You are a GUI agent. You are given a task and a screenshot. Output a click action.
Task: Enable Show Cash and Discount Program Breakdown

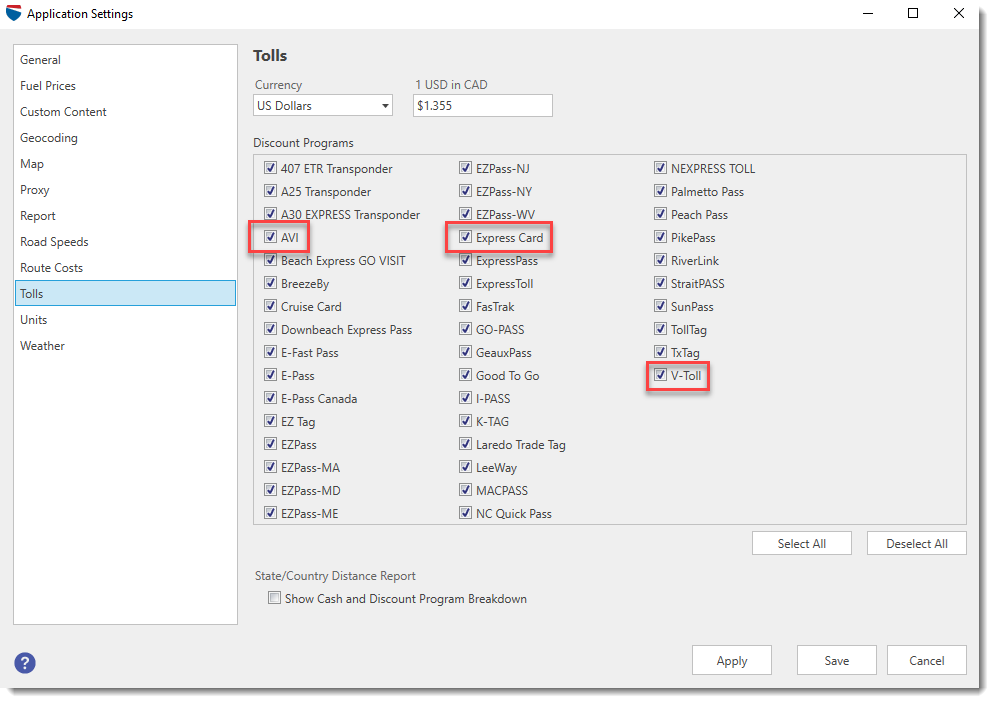tap(274, 598)
